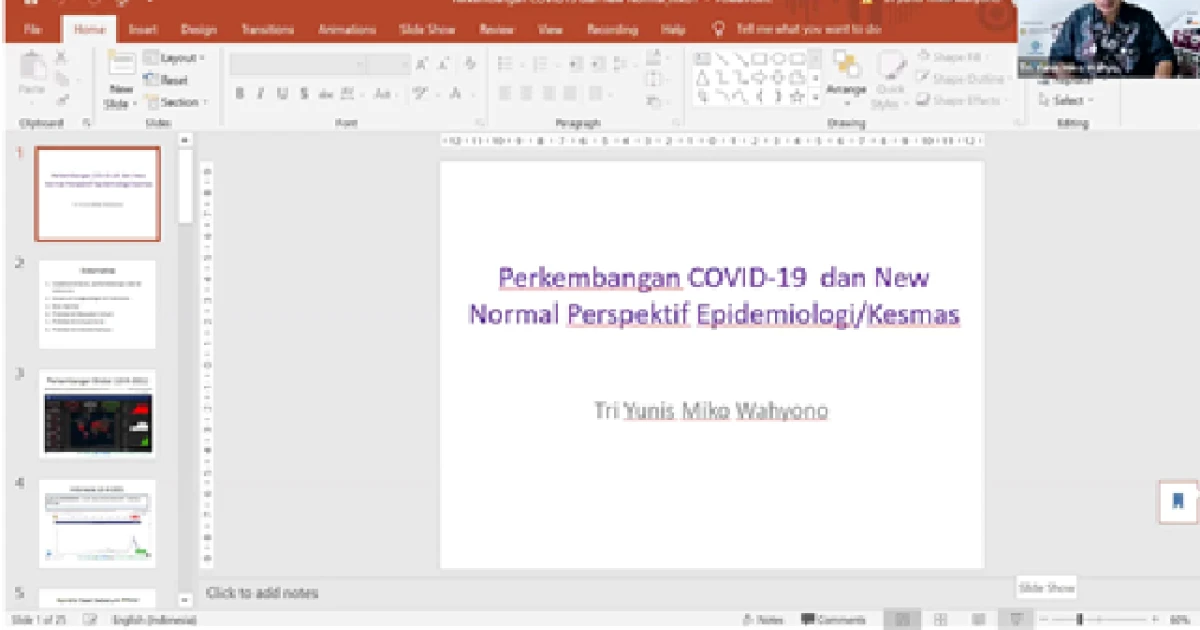This screenshot has height=630, width=1200.
Task: Click the Tell me what you want search
Action: coord(799,30)
